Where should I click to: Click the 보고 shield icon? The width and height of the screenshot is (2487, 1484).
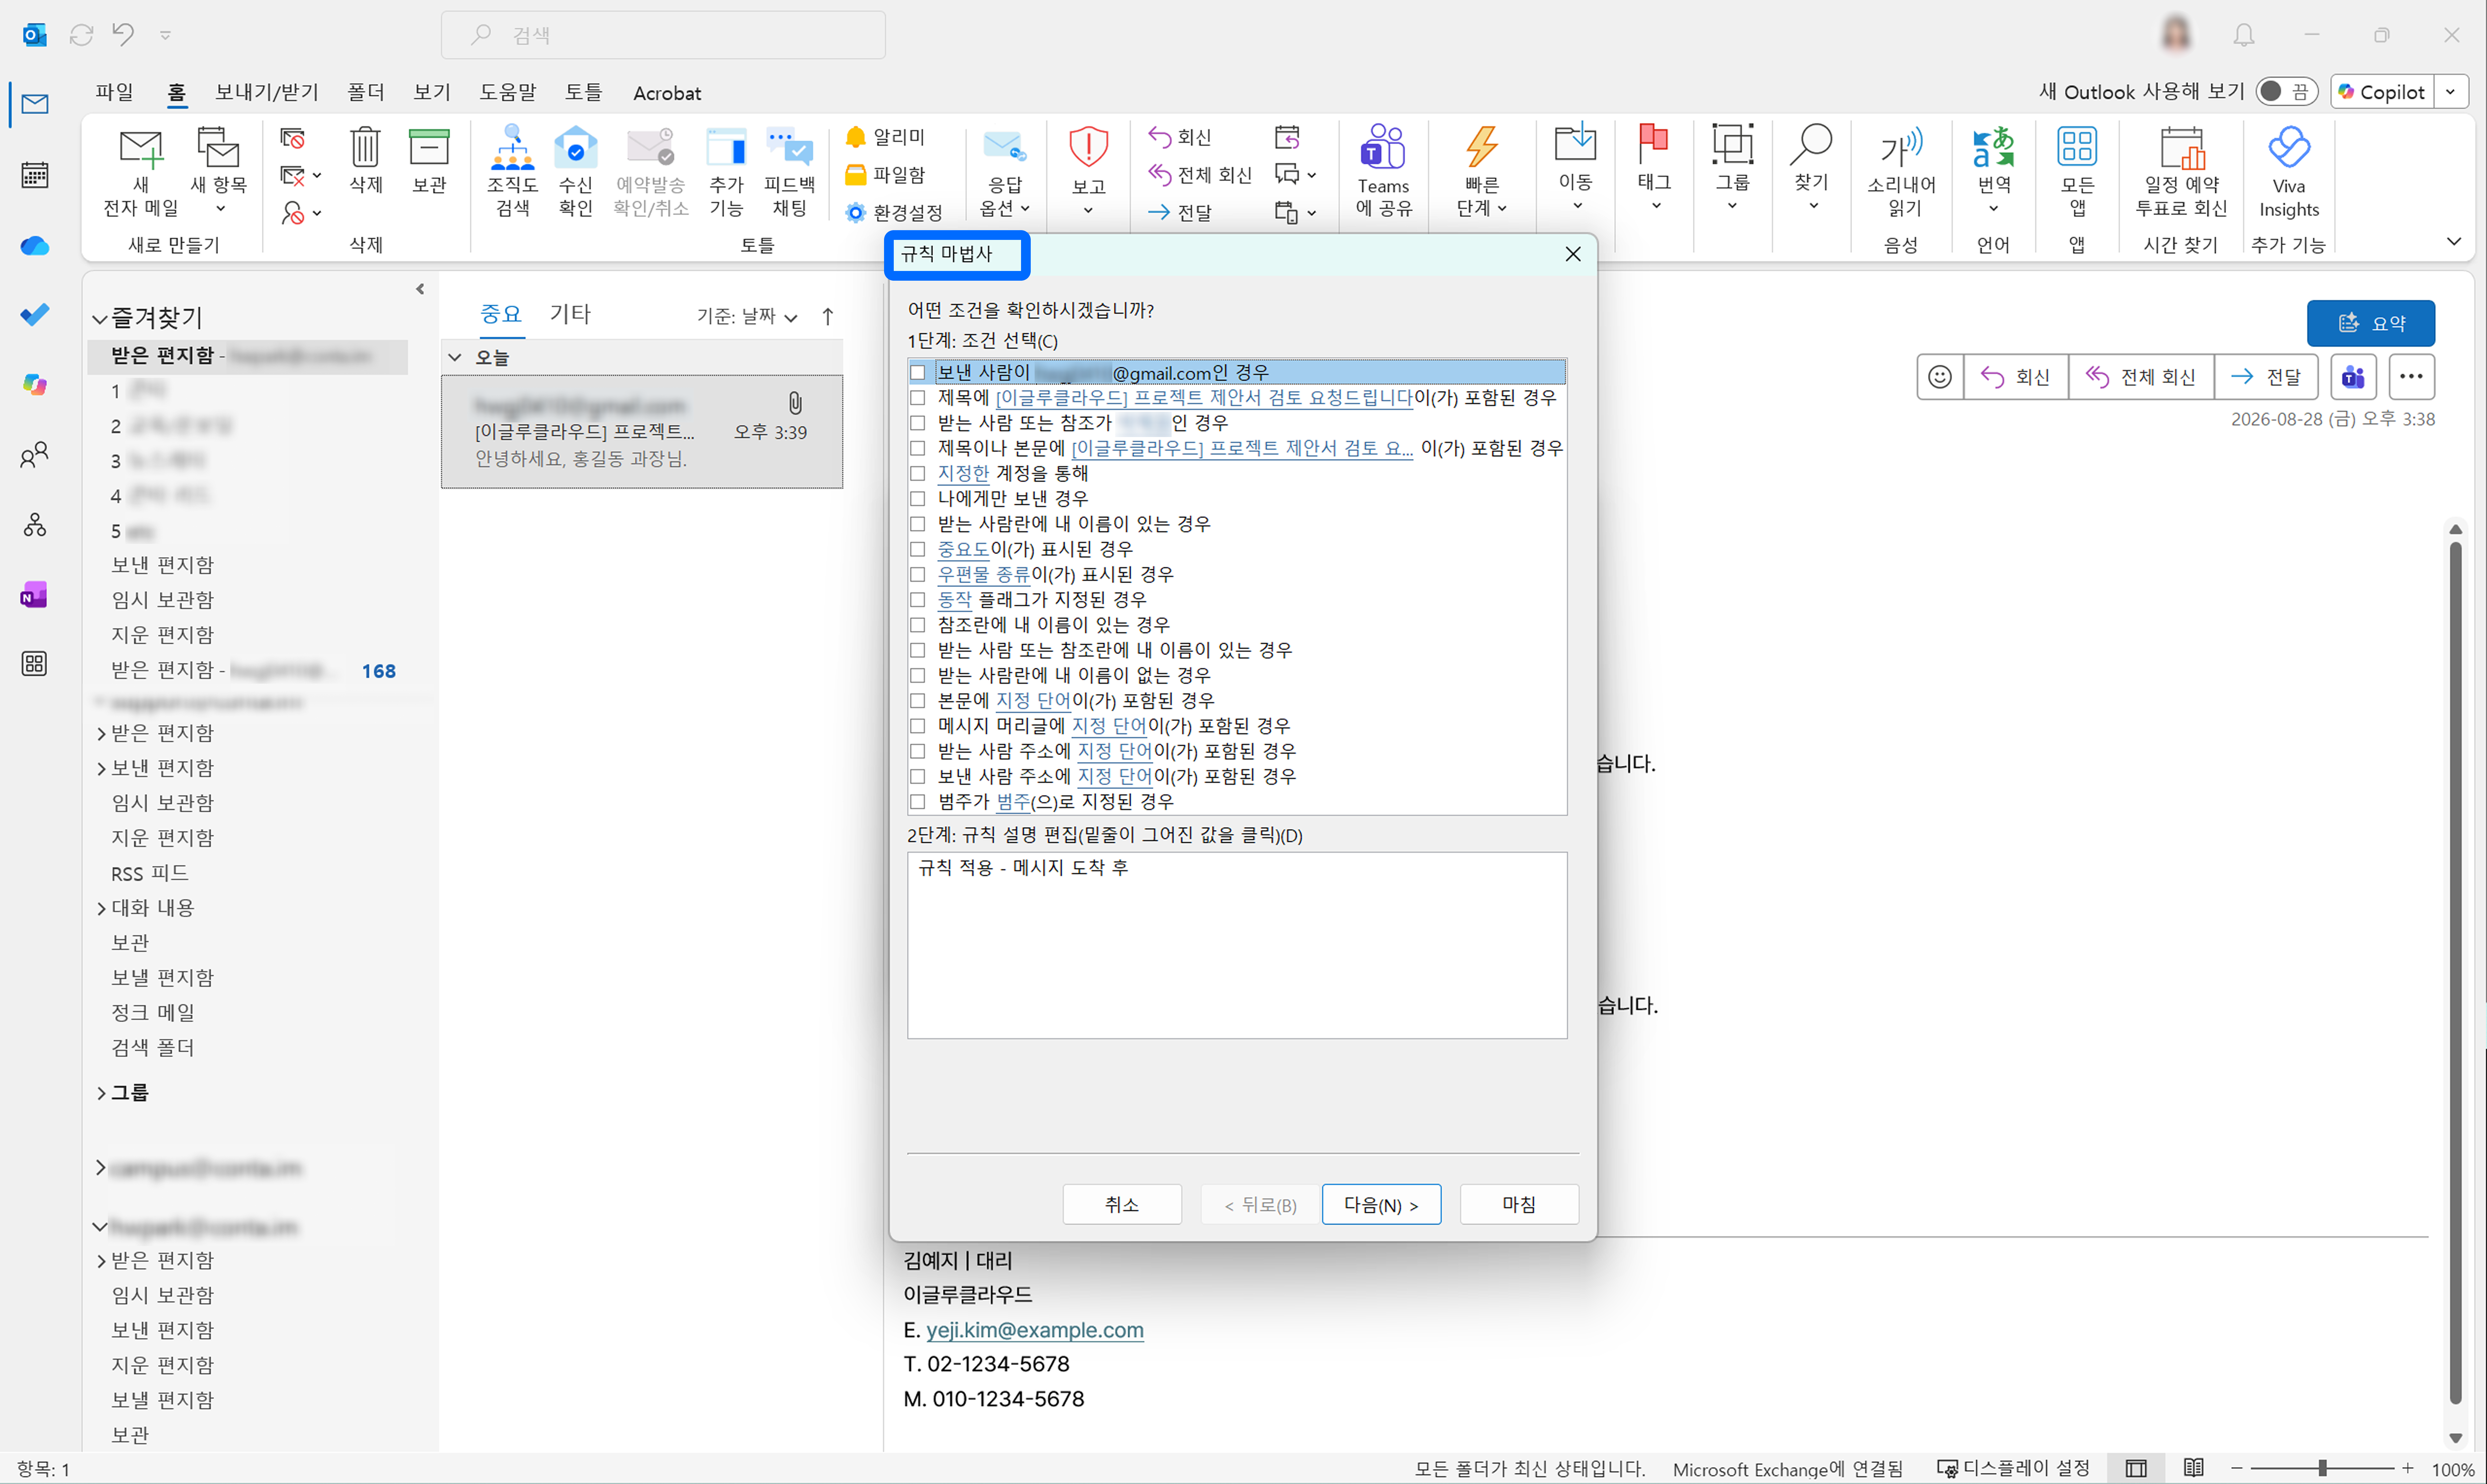[x=1088, y=170]
